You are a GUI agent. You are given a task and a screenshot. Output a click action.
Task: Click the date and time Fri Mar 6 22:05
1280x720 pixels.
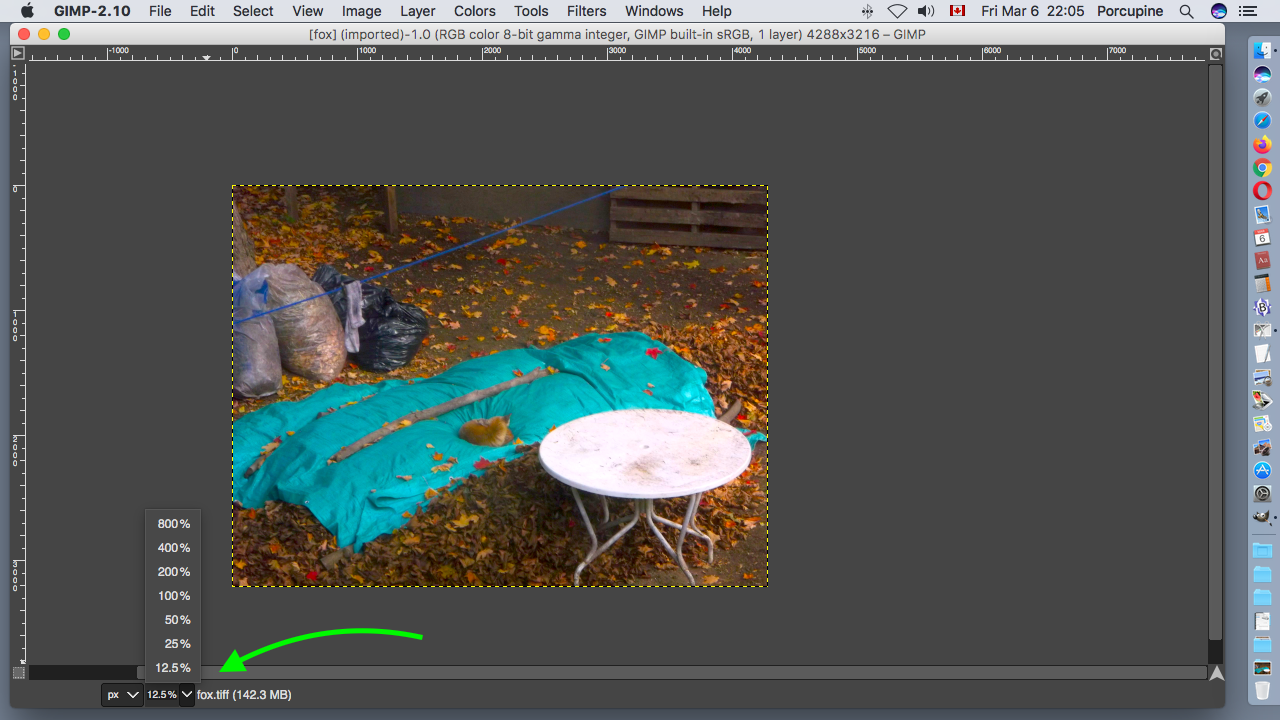(1033, 11)
